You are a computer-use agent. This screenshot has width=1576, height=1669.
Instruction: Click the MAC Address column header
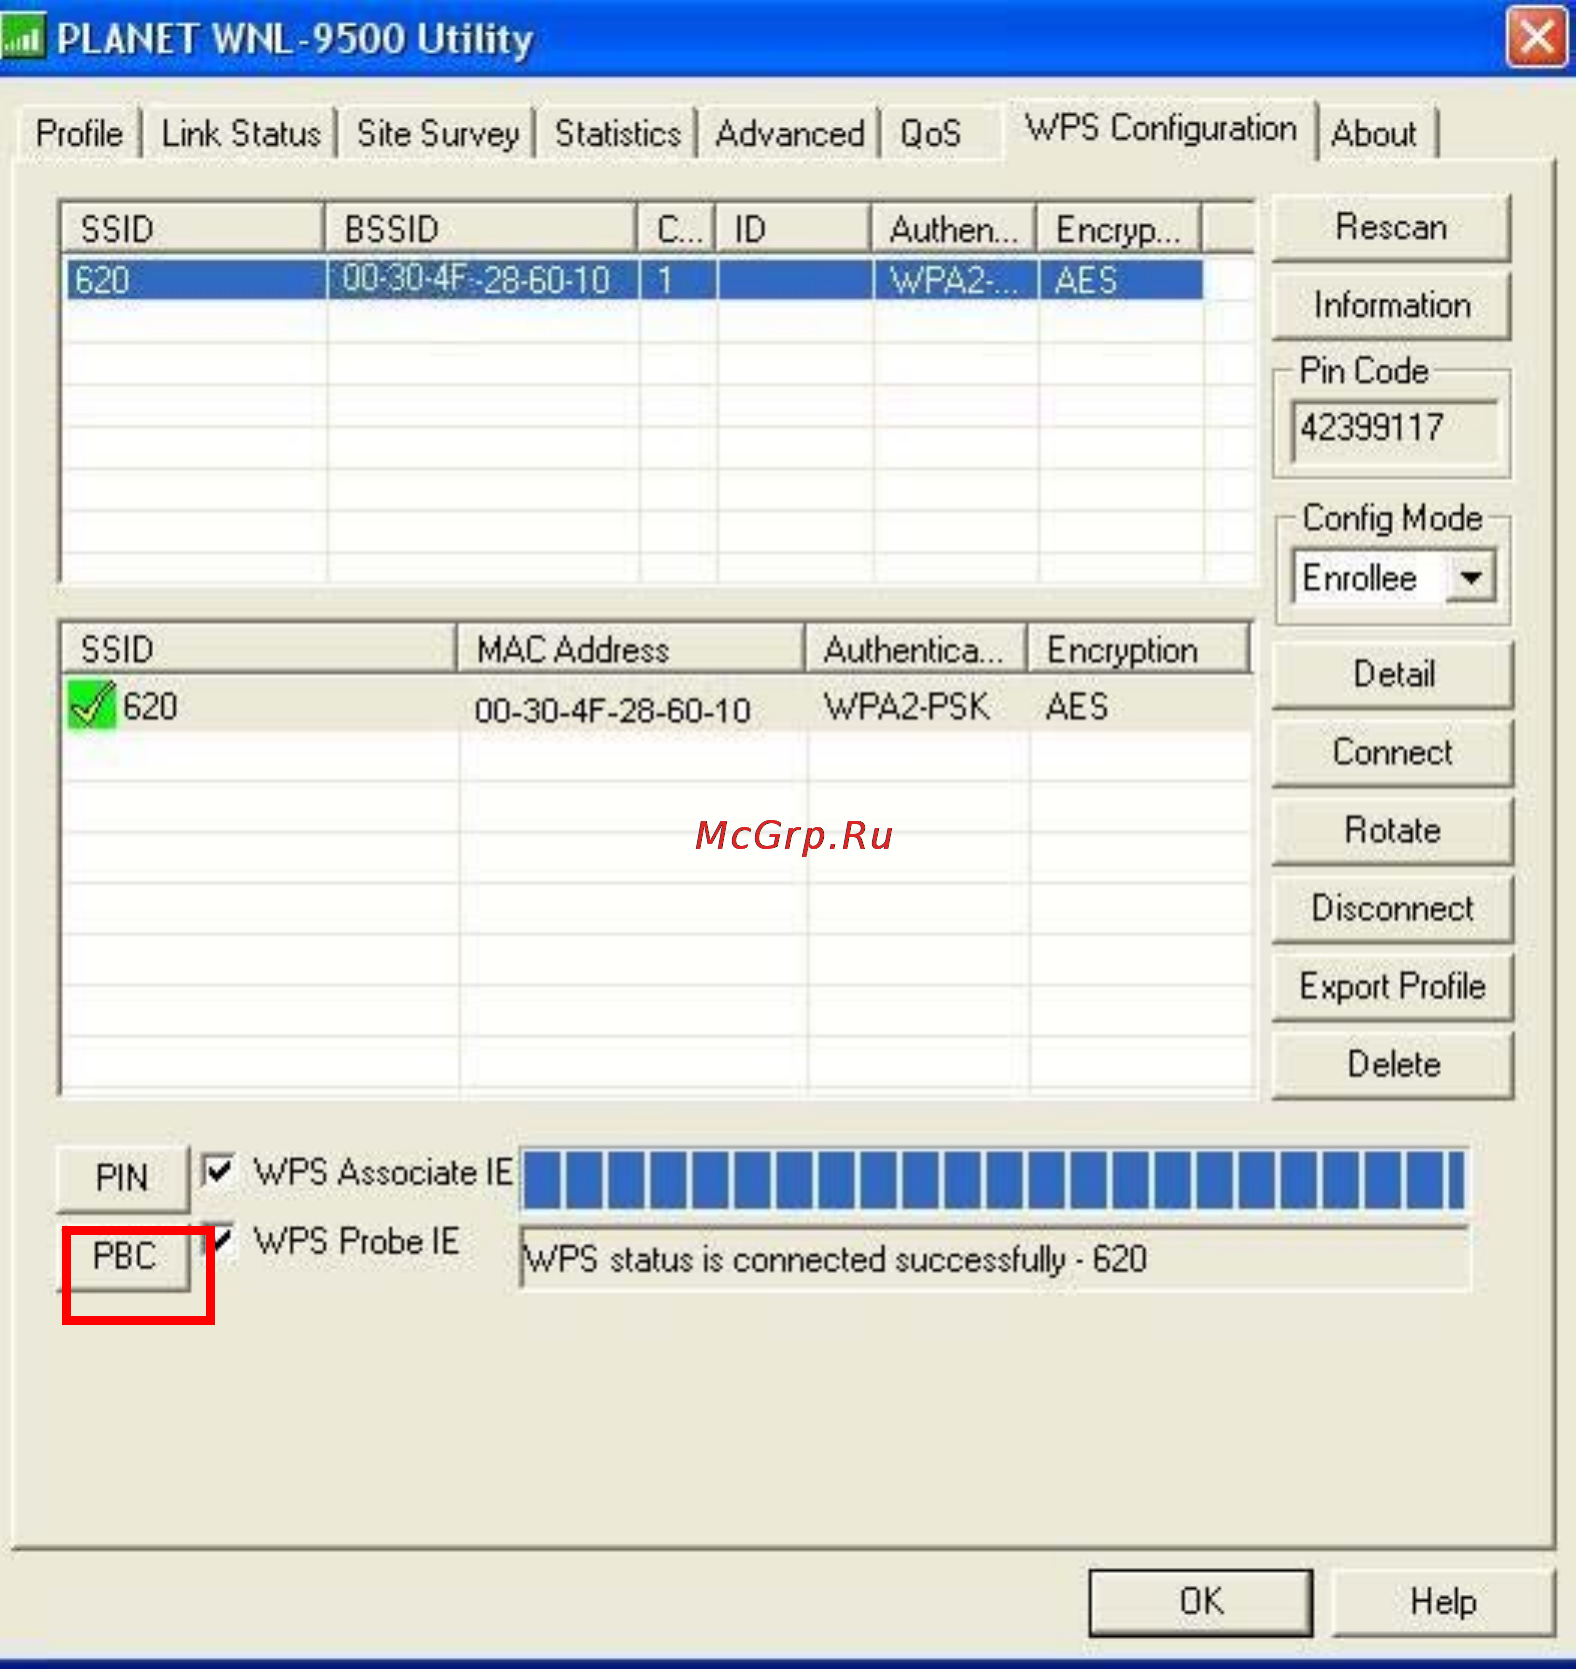(631, 649)
